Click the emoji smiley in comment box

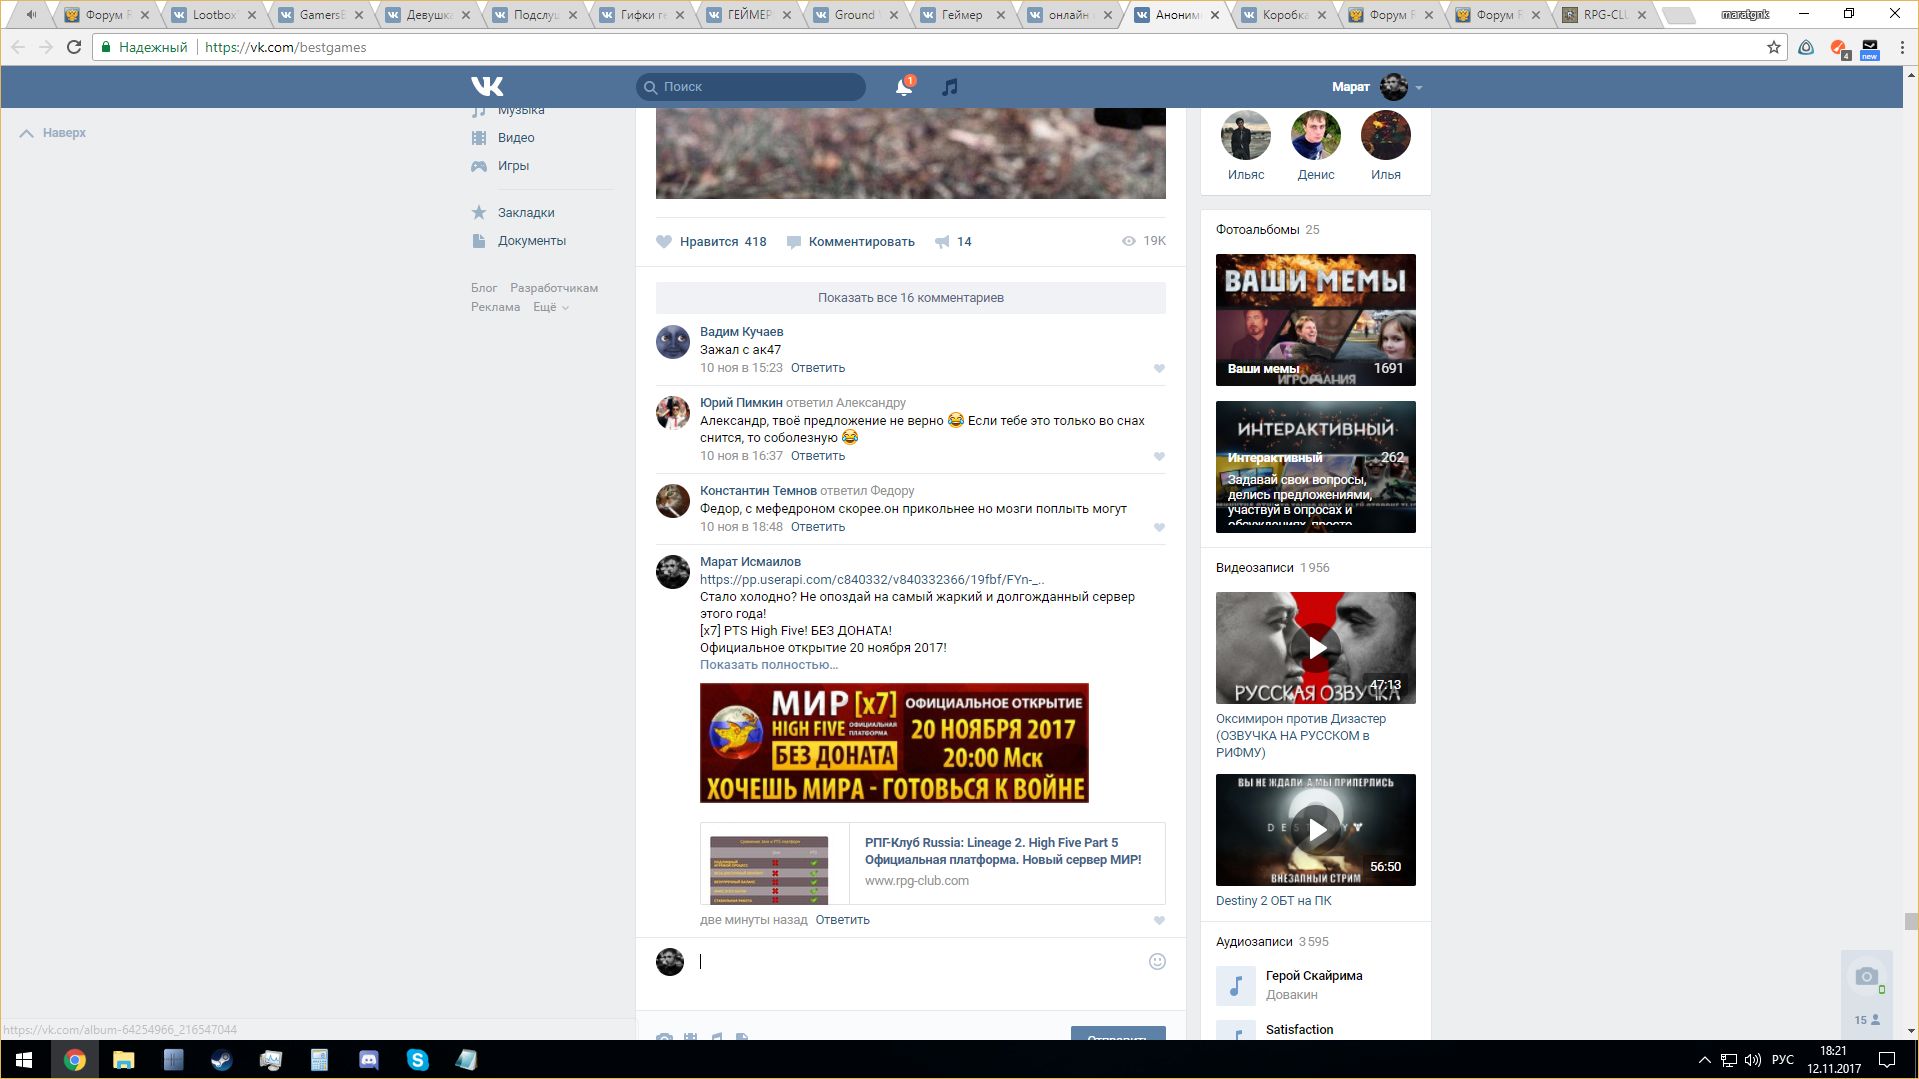tap(1157, 961)
